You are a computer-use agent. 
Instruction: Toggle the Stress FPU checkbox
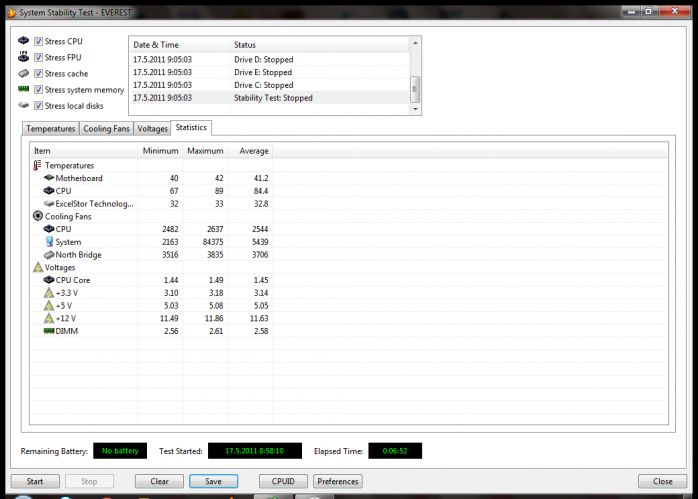point(38,57)
